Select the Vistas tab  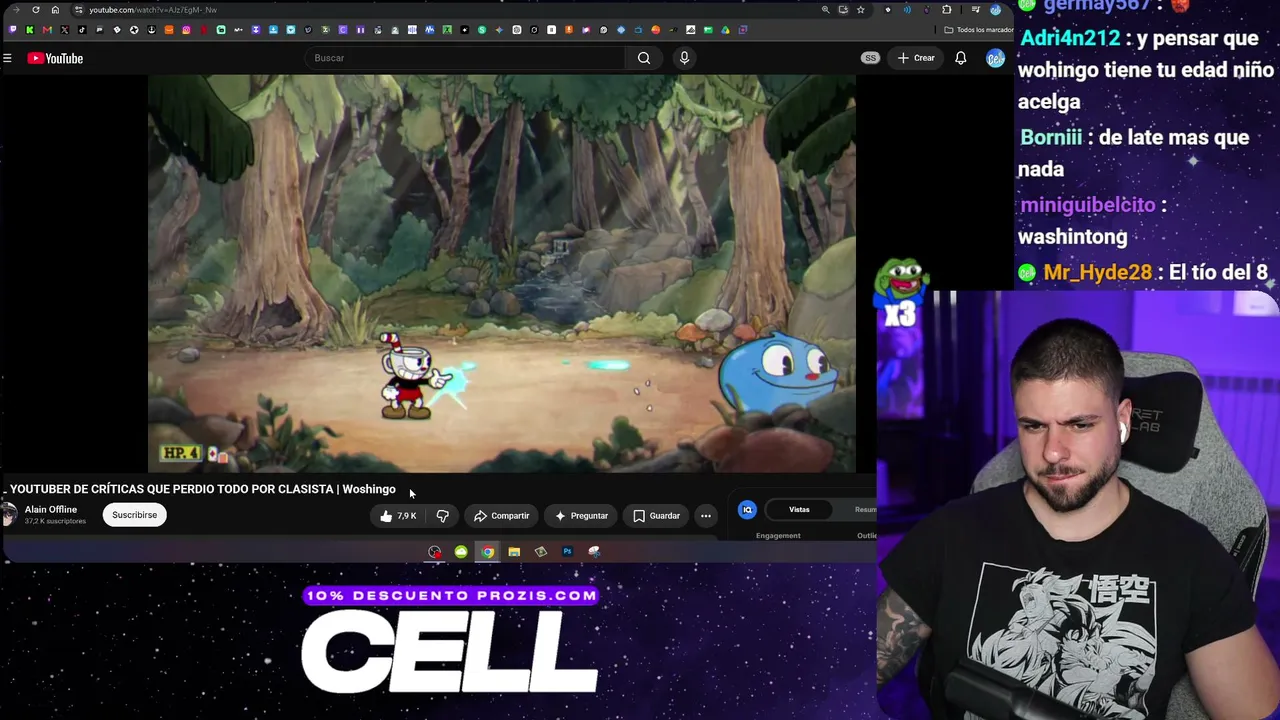pyautogui.click(x=799, y=510)
